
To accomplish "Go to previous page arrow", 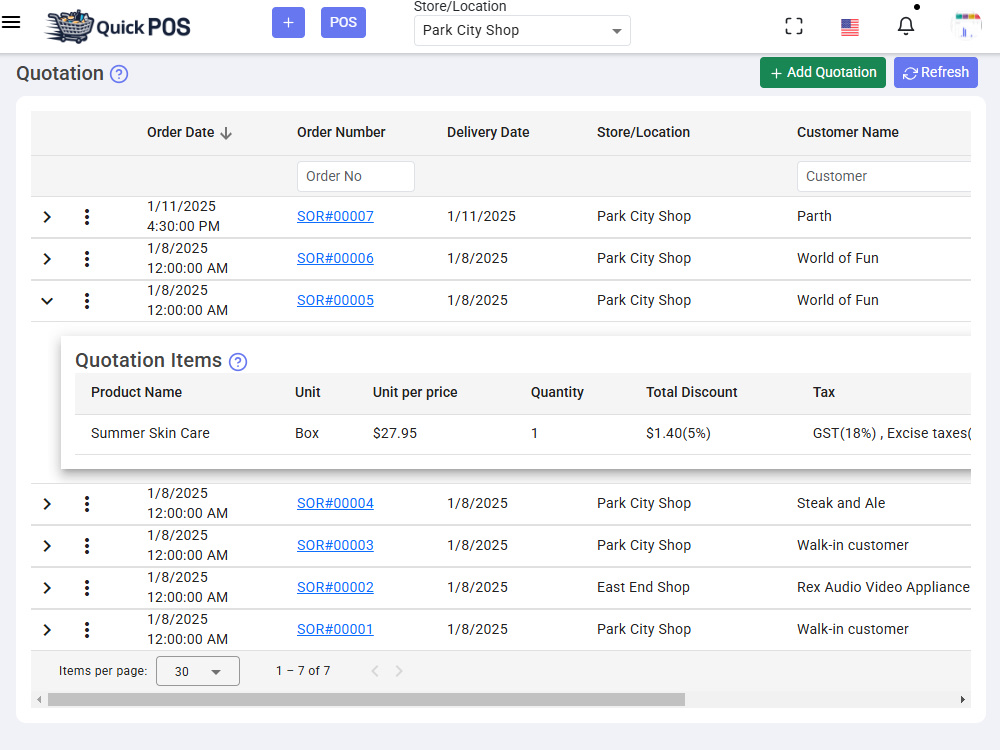I will click(375, 671).
